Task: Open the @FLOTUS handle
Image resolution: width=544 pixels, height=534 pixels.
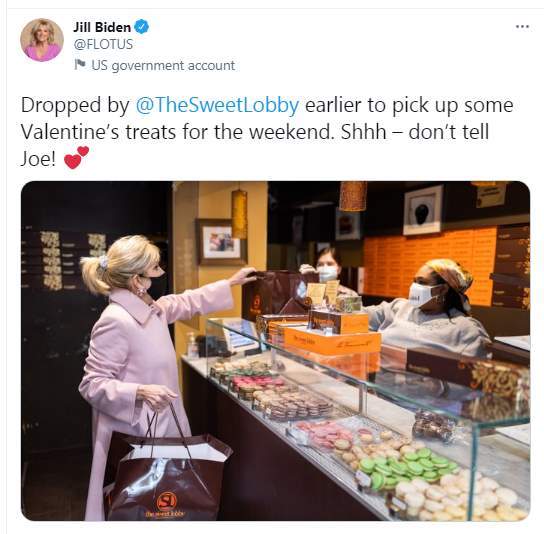Action: point(103,44)
